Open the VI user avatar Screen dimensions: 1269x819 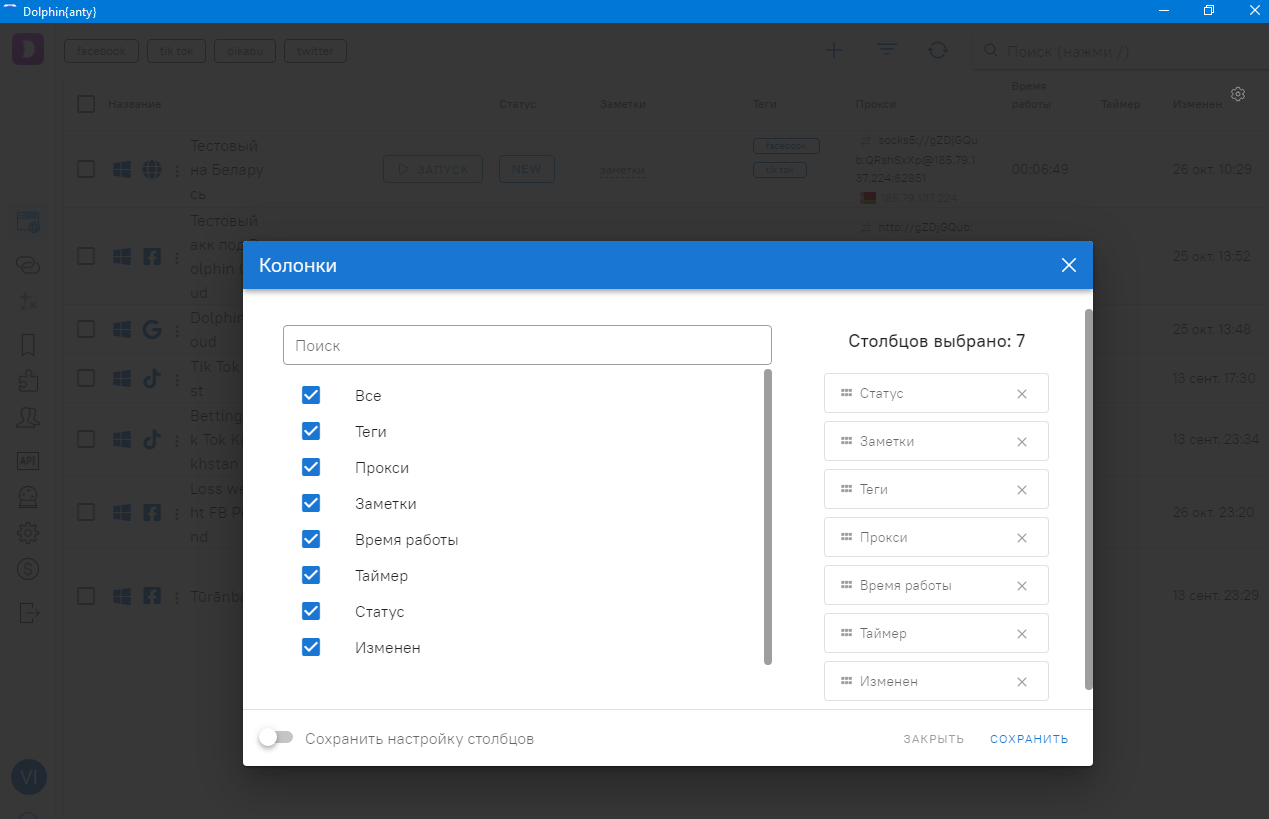click(x=28, y=777)
